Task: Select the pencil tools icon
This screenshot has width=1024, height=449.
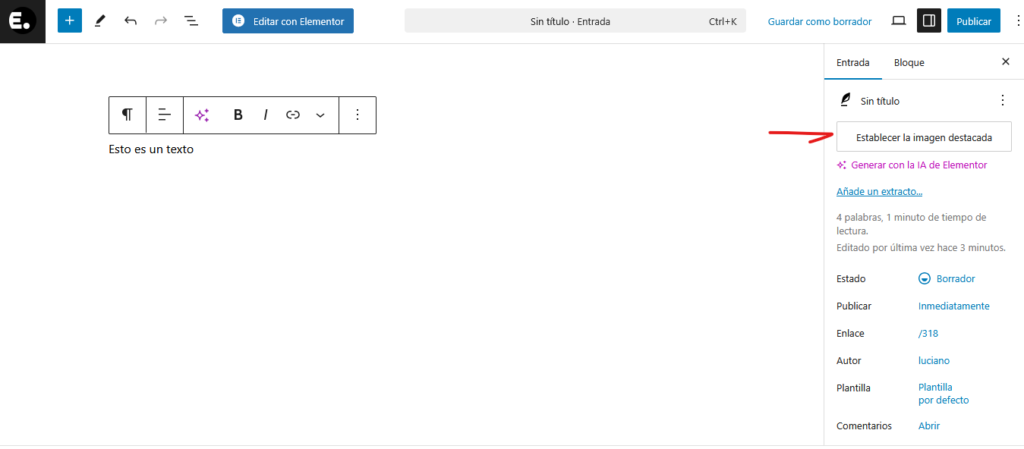Action: 100,21
